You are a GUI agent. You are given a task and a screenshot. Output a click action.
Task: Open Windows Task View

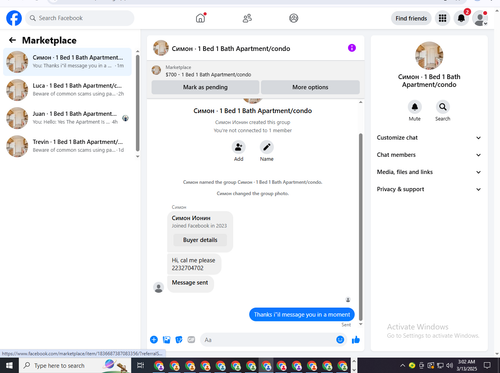tap(140, 366)
